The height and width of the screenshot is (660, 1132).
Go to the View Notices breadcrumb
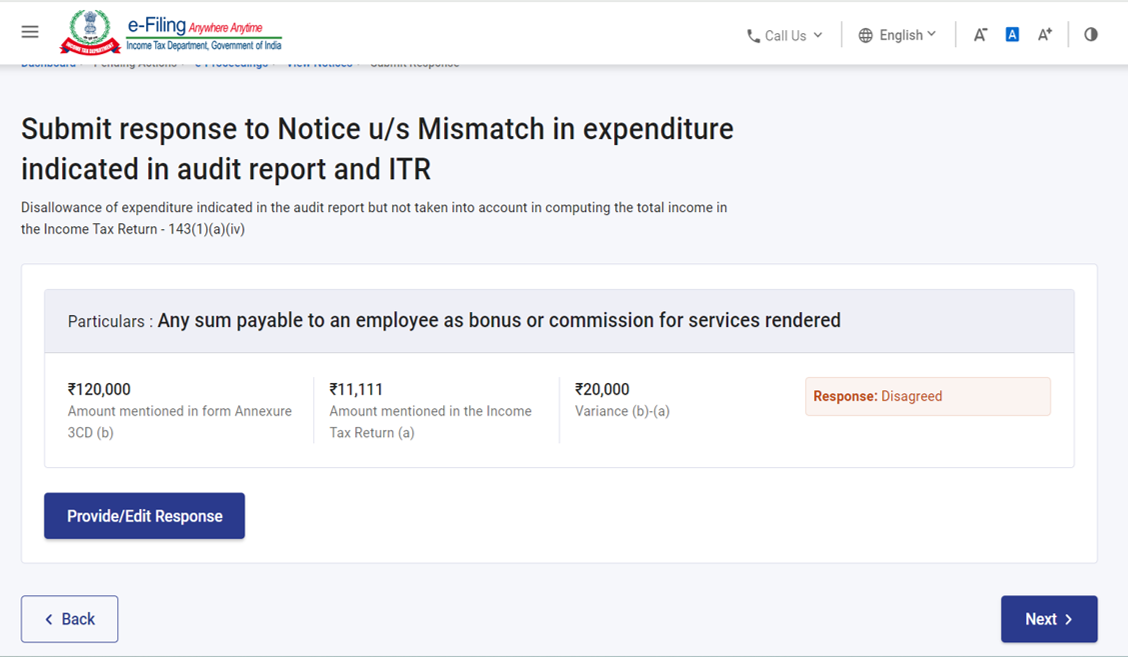(319, 64)
